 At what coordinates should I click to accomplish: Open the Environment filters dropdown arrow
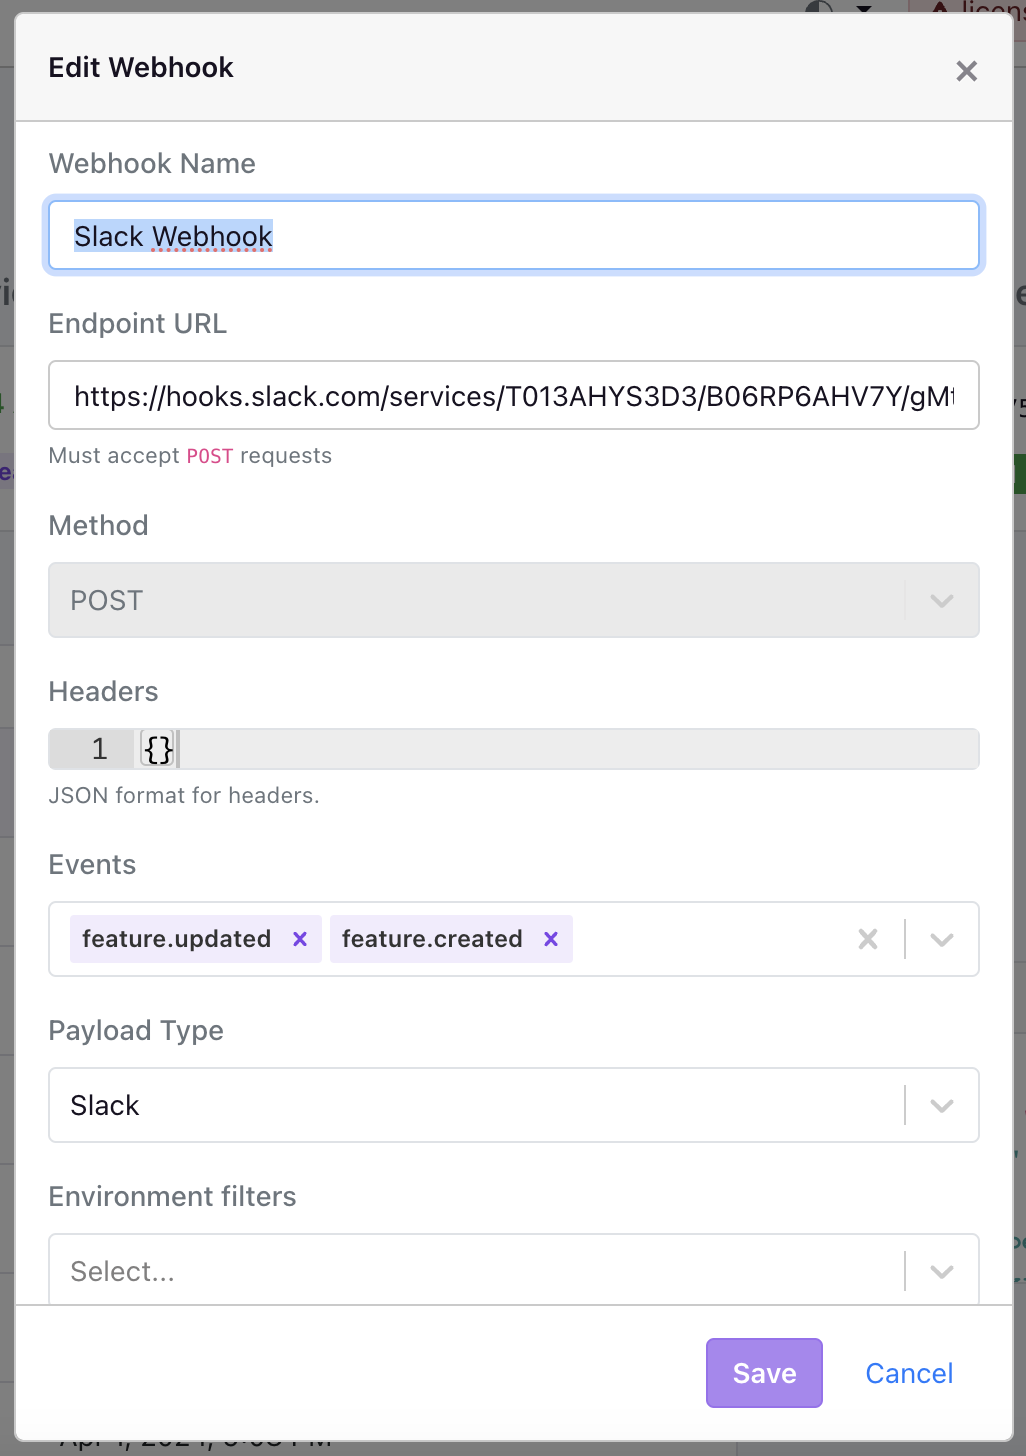942,1271
